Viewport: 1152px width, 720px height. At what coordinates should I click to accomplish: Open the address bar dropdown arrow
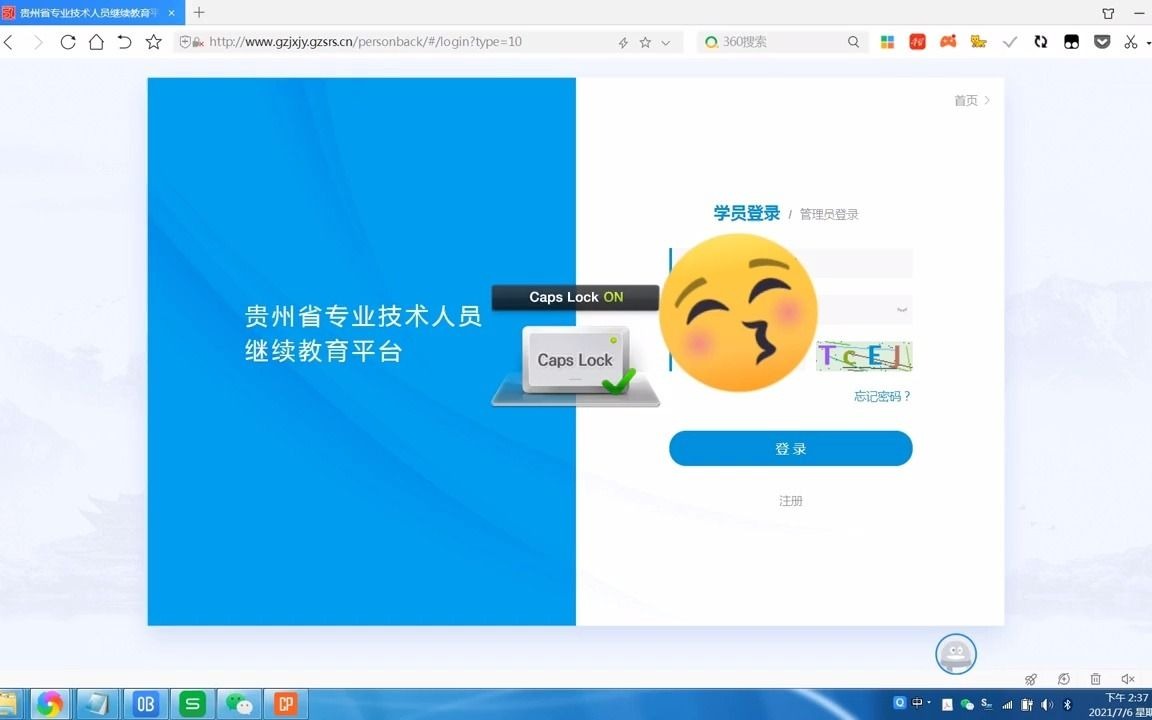pyautogui.click(x=664, y=41)
